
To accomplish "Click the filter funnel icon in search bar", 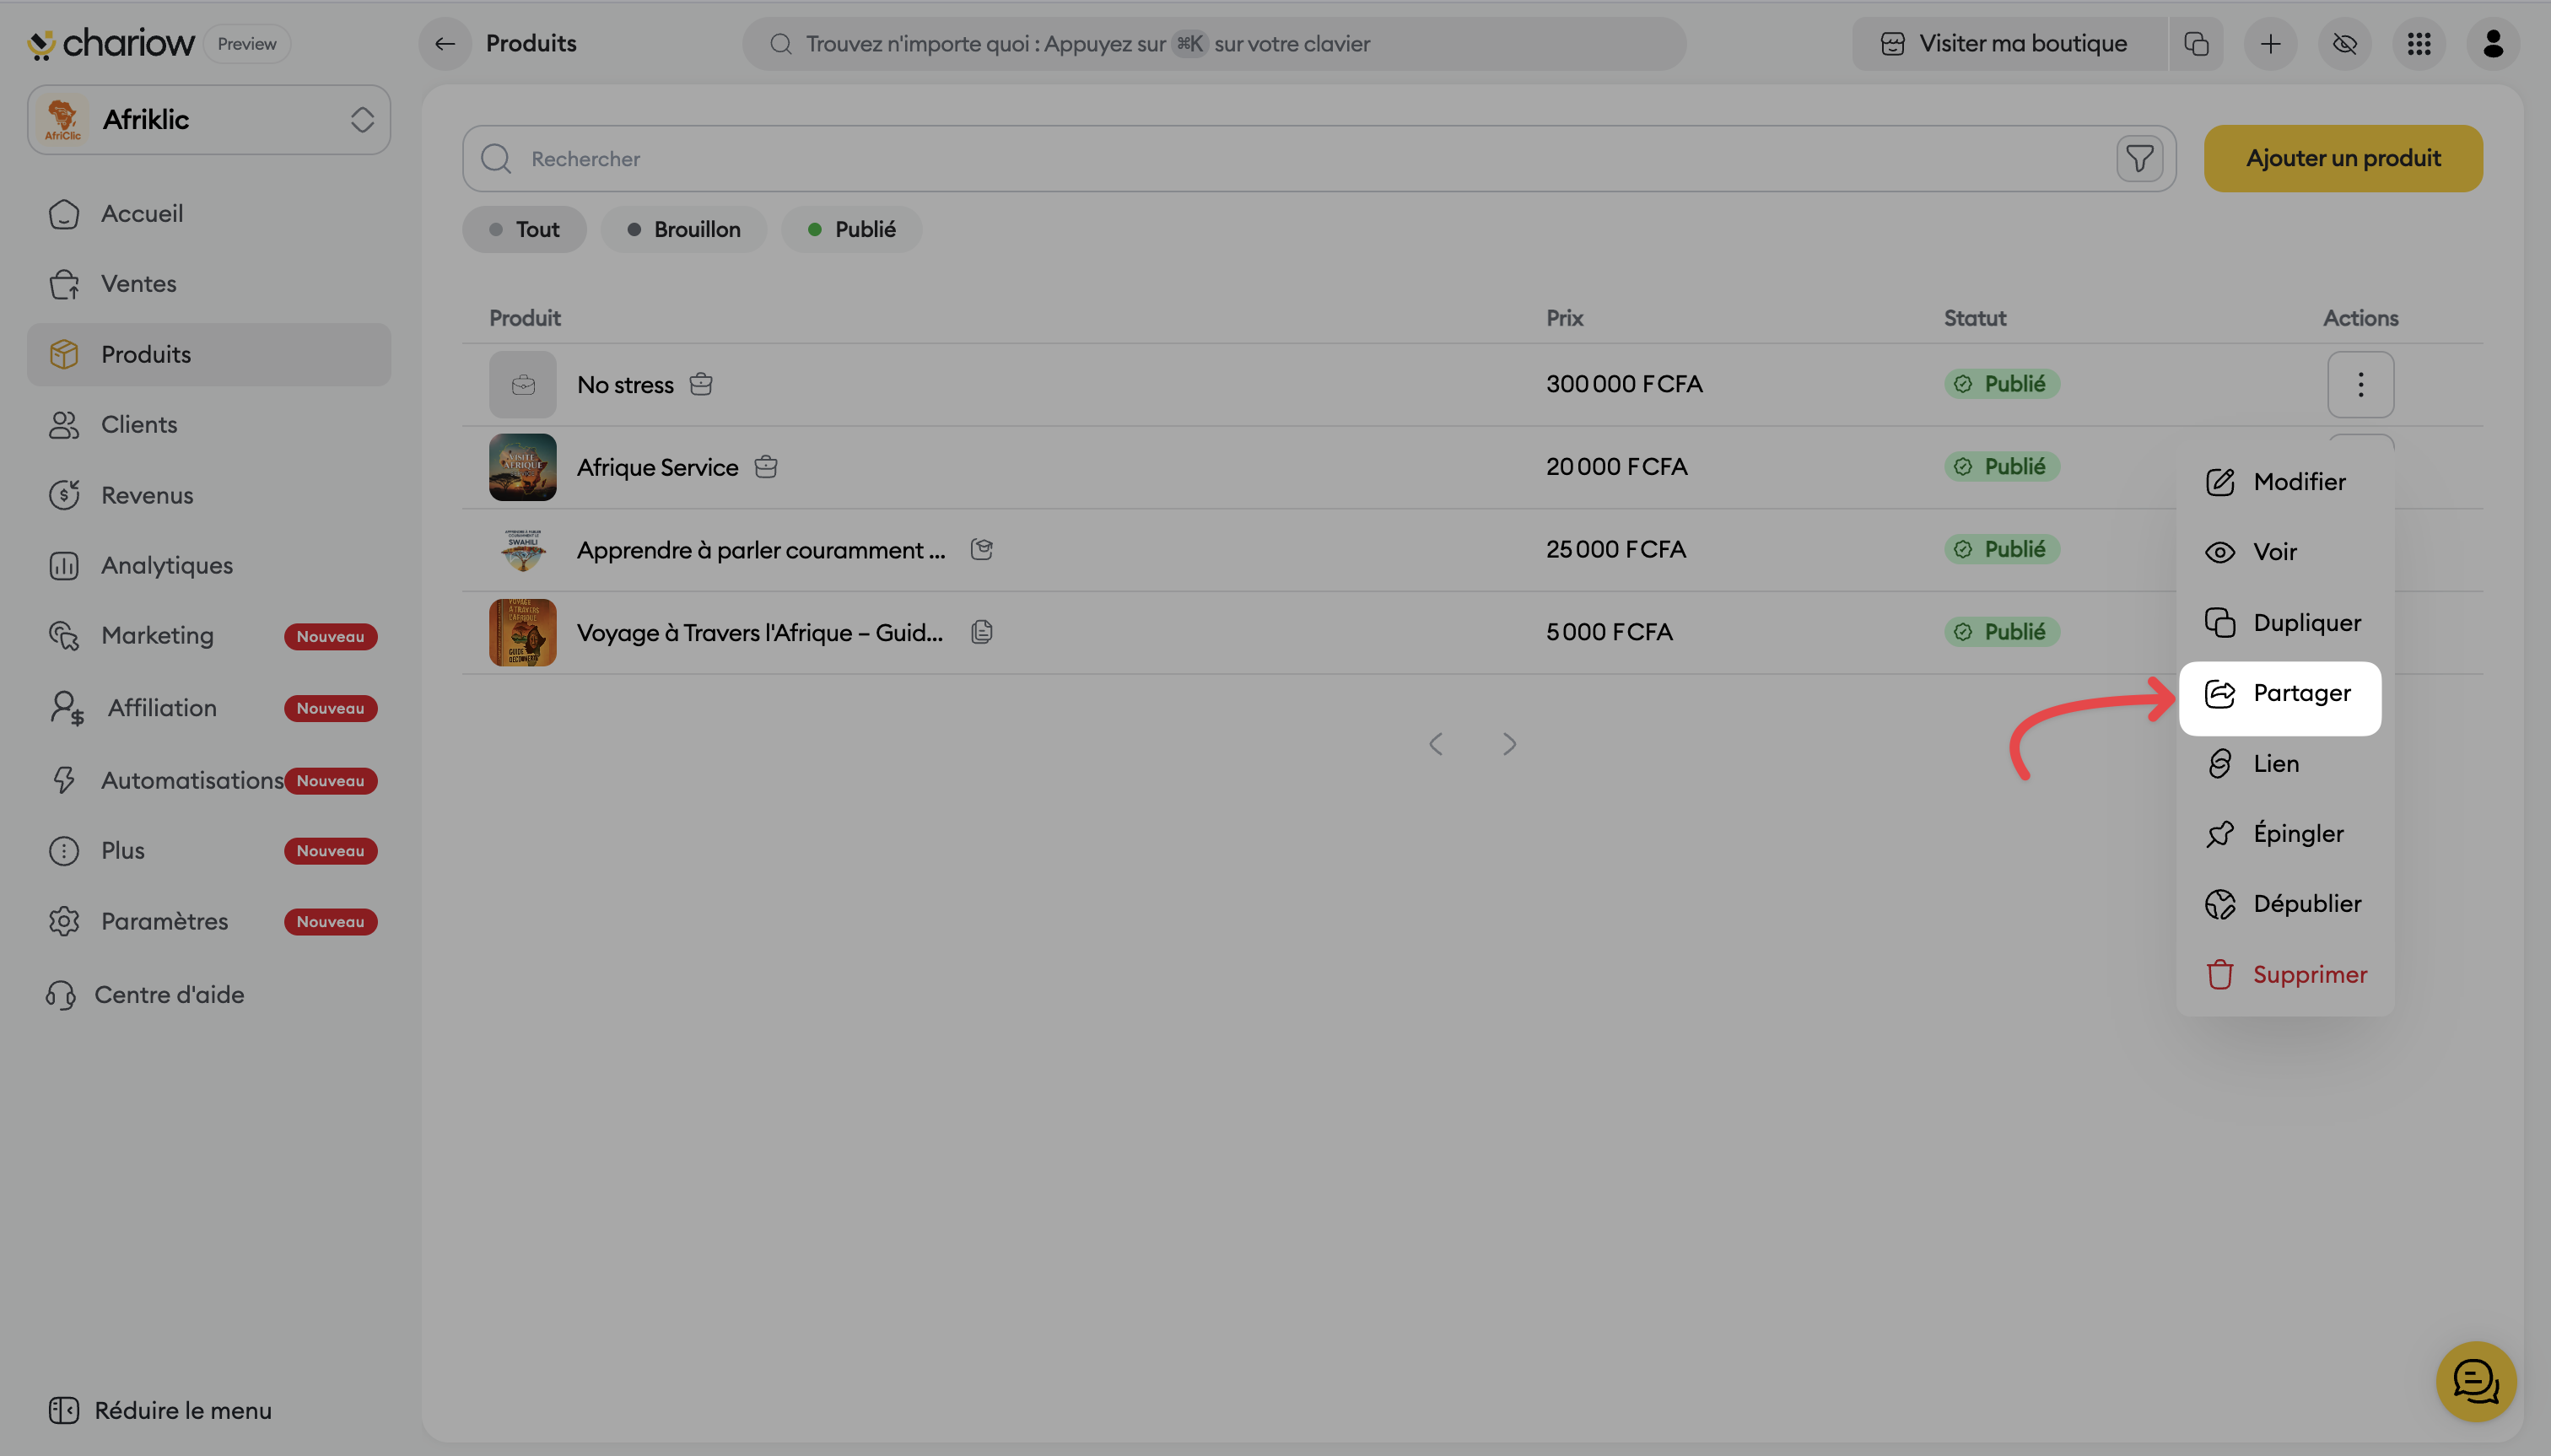I will [2139, 158].
